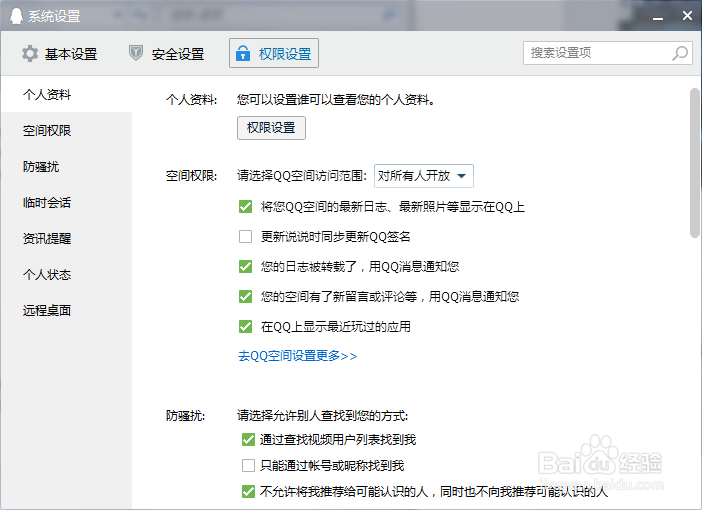Toggle 新留言或评论 QQ消息通知 checkbox
This screenshot has height=510, width=702.
coord(245,296)
